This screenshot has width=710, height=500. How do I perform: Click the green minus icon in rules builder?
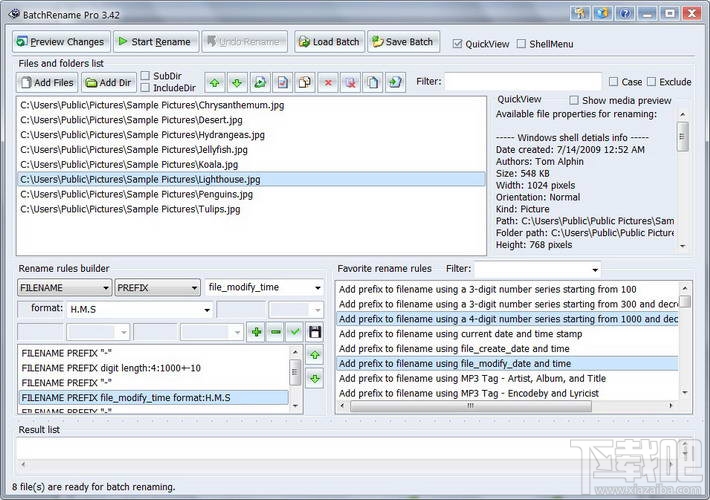tap(276, 332)
